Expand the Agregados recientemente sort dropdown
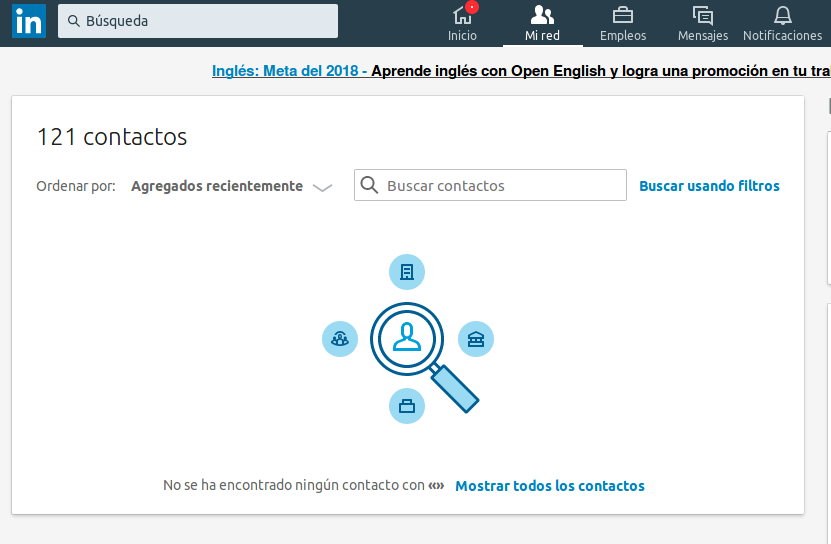The image size is (831, 544). point(217,186)
